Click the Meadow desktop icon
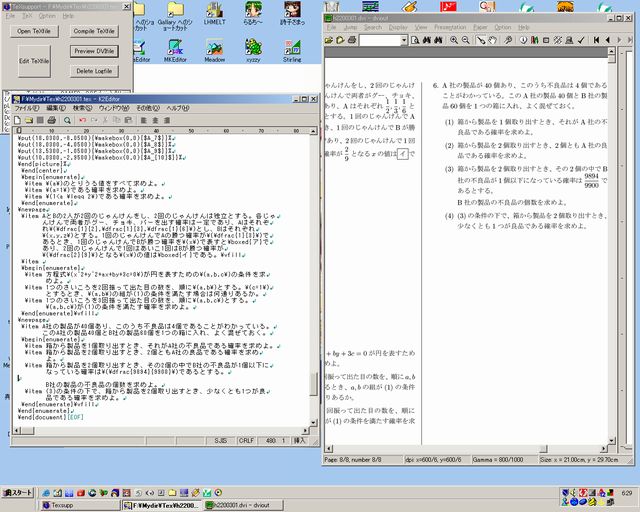640x512 pixels. 215,51
